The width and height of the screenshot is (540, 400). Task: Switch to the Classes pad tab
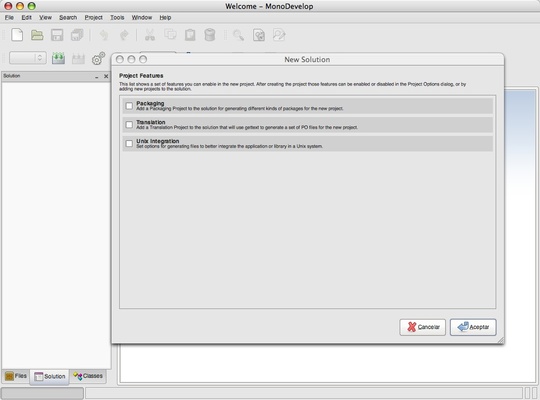(x=88, y=376)
